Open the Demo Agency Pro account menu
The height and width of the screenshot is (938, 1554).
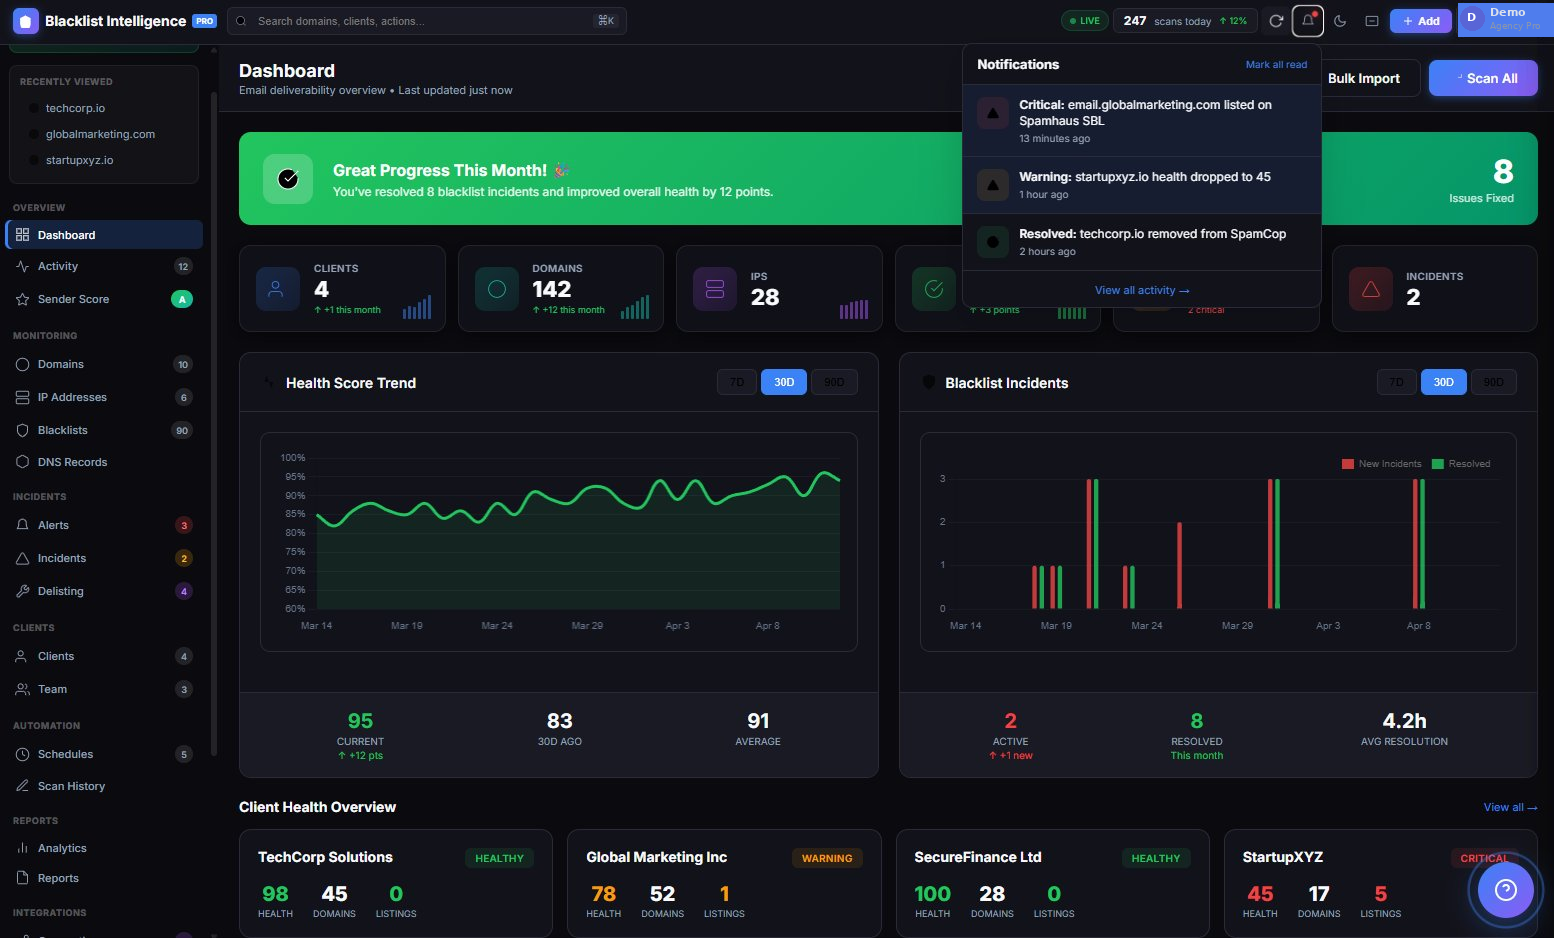[x=1505, y=20]
